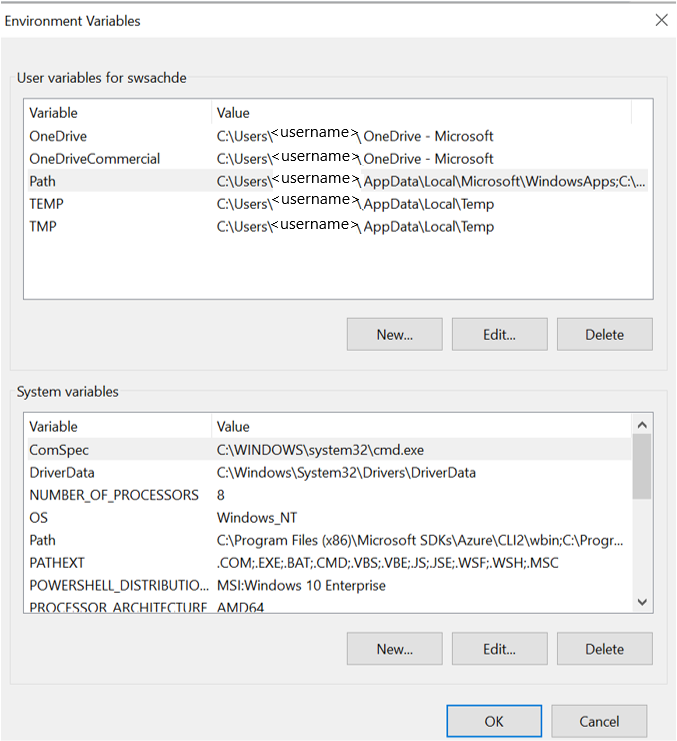Select NUMBER_OF_PROCESSORS system variable
The image size is (677, 741).
point(329,495)
